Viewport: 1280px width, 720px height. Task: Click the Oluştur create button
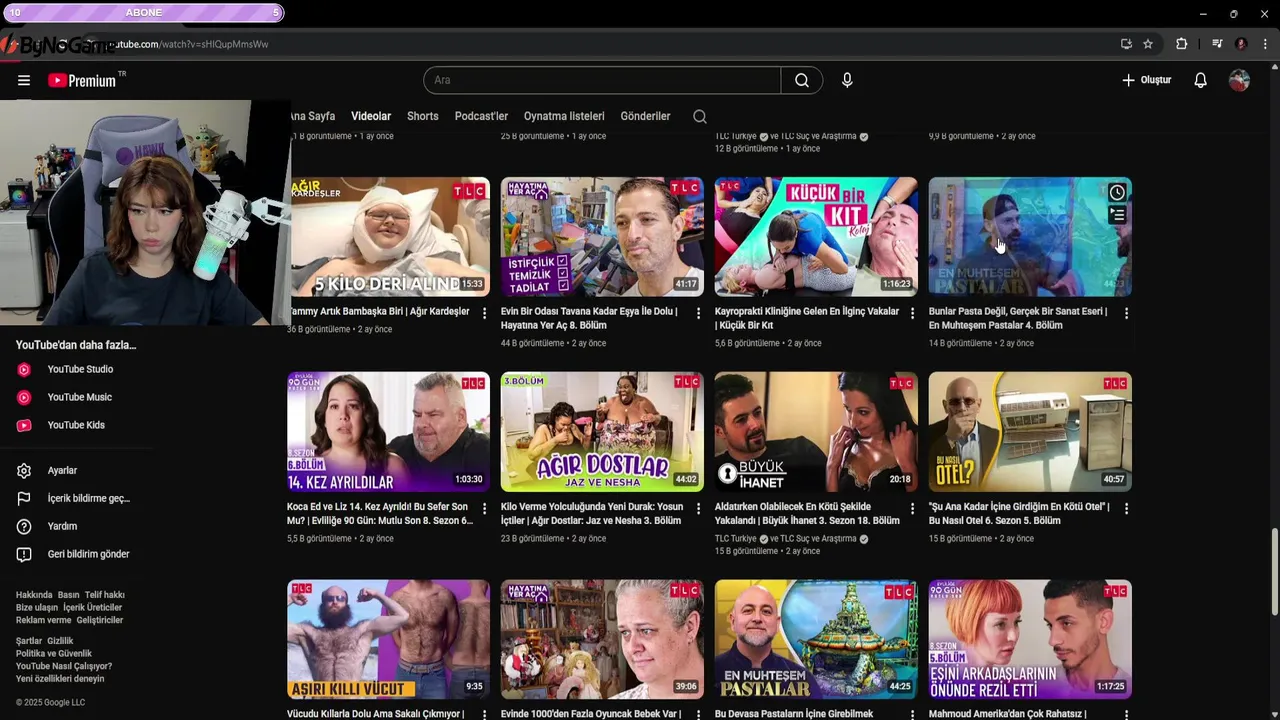1146,80
